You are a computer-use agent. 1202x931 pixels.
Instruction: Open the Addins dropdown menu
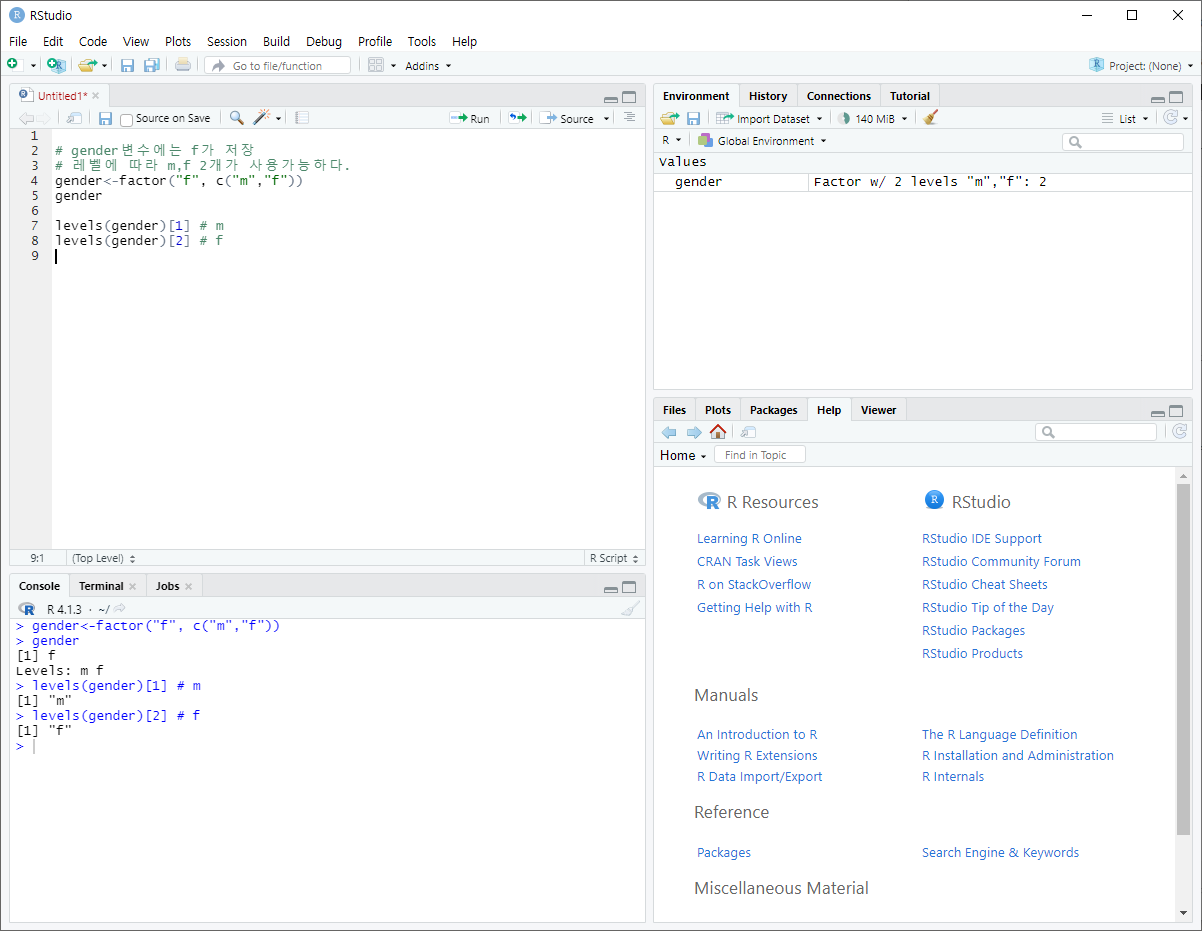[428, 66]
